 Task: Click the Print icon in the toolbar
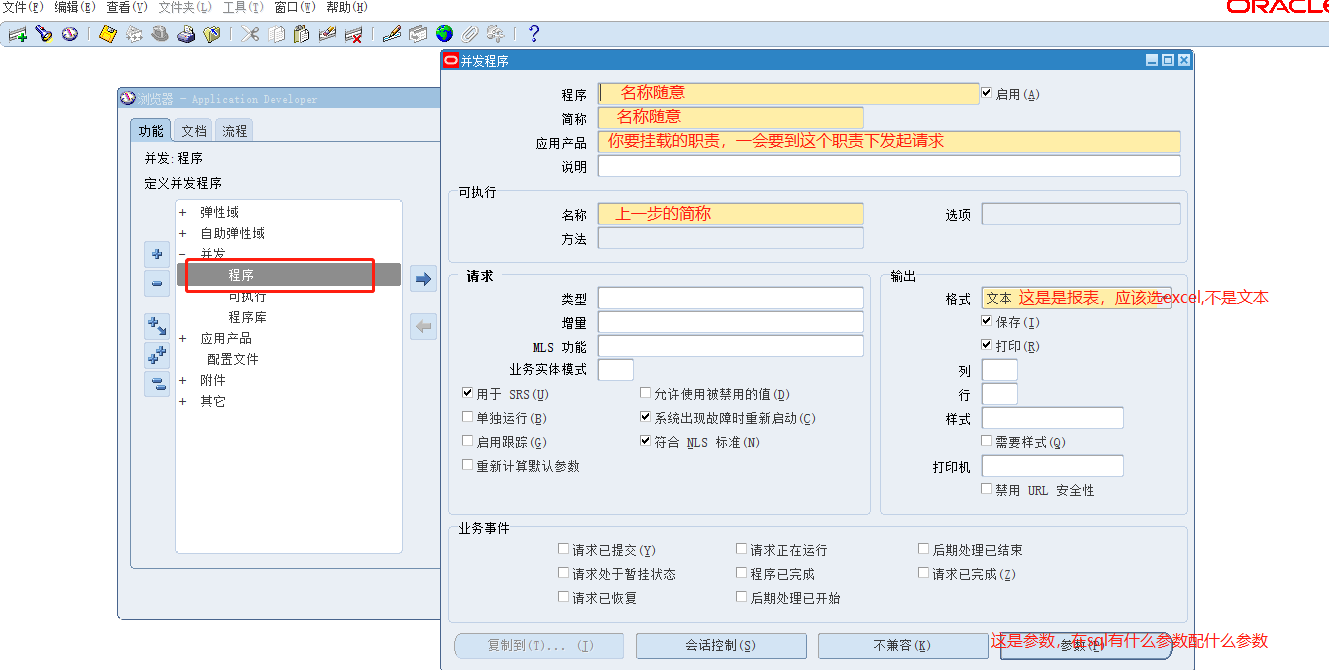coord(185,33)
